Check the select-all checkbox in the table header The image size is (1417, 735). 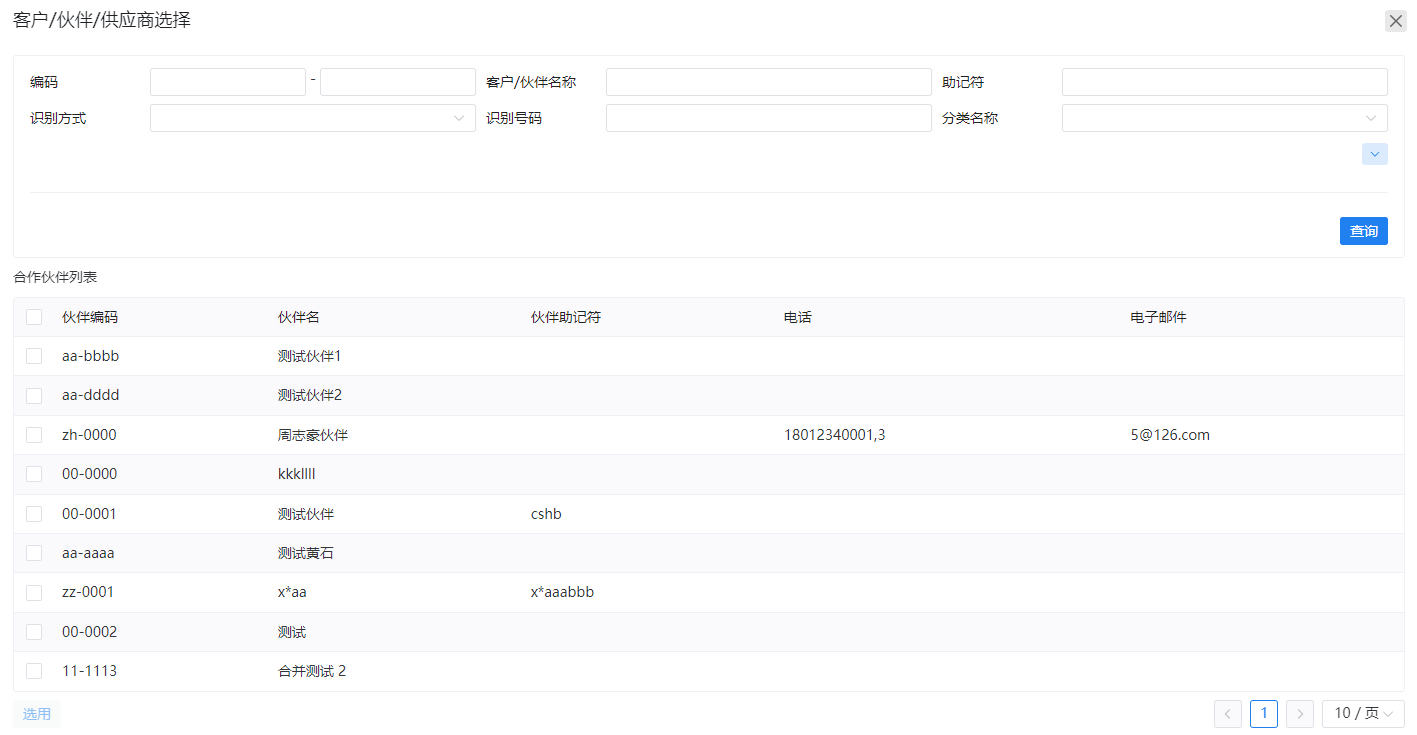click(x=34, y=317)
